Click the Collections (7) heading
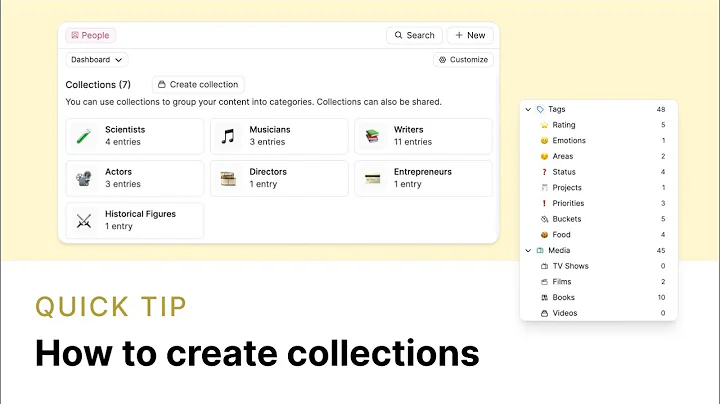Viewport: 720px width, 404px height. [98, 84]
